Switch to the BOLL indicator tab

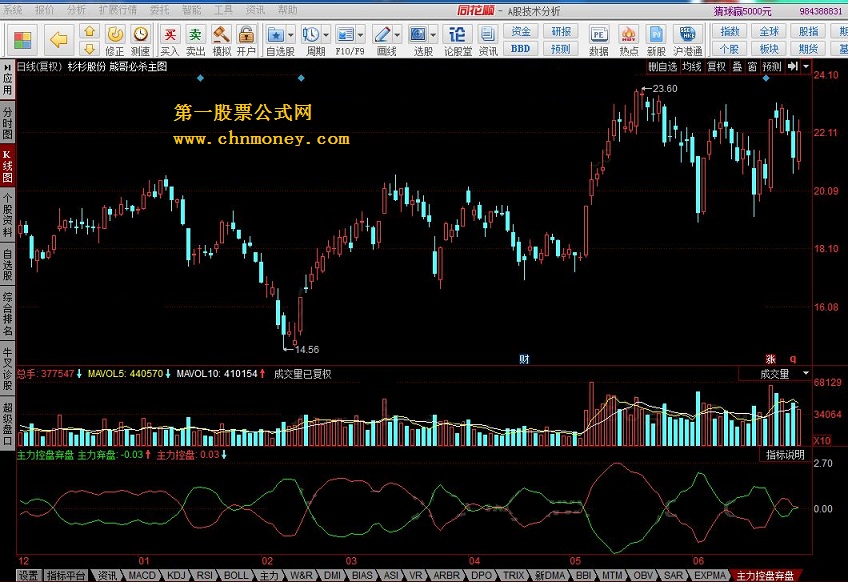pyautogui.click(x=236, y=576)
